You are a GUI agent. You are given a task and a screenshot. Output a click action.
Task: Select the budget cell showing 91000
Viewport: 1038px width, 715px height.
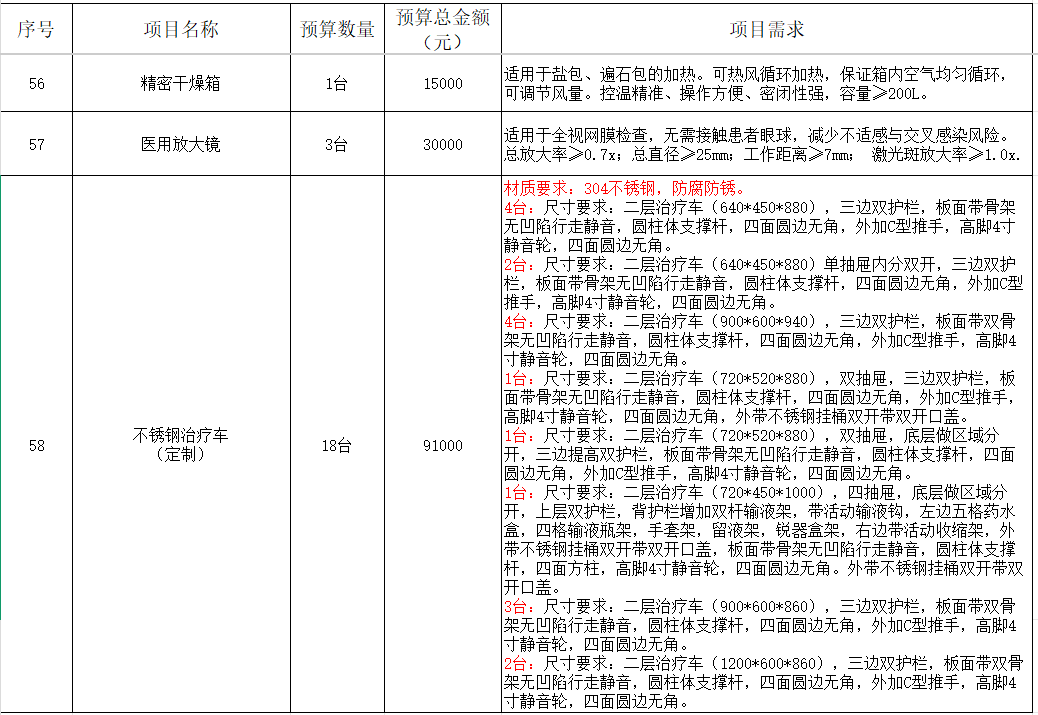443,445
